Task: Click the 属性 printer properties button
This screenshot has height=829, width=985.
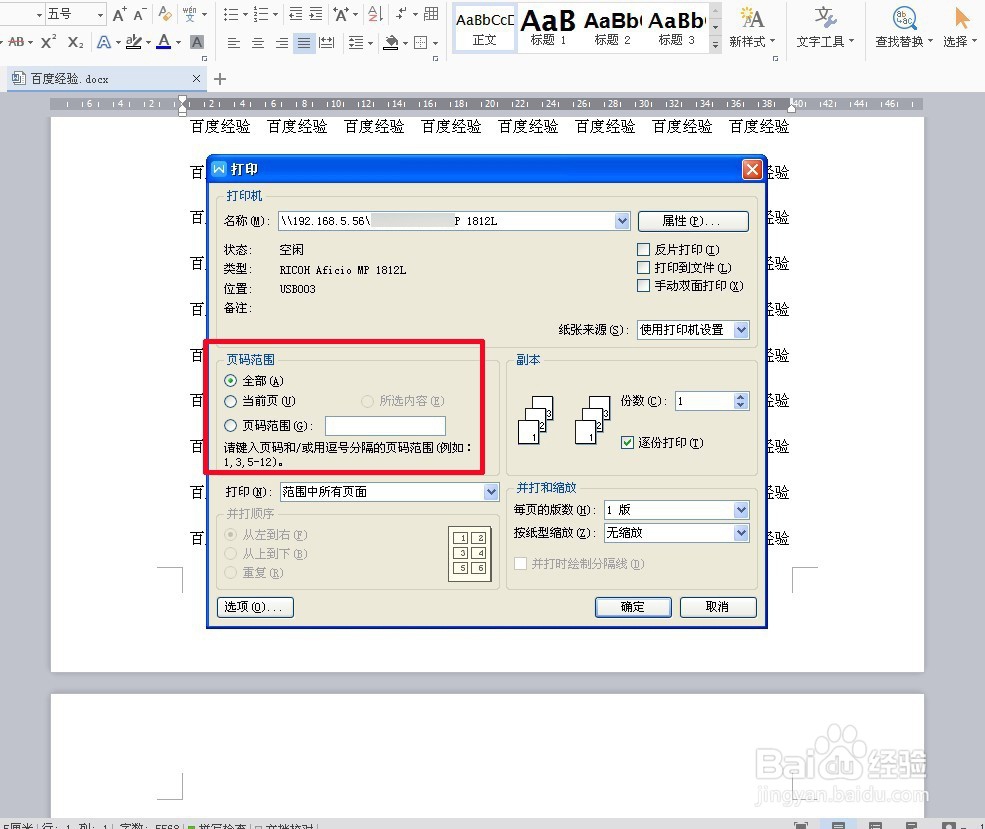Action: 693,221
